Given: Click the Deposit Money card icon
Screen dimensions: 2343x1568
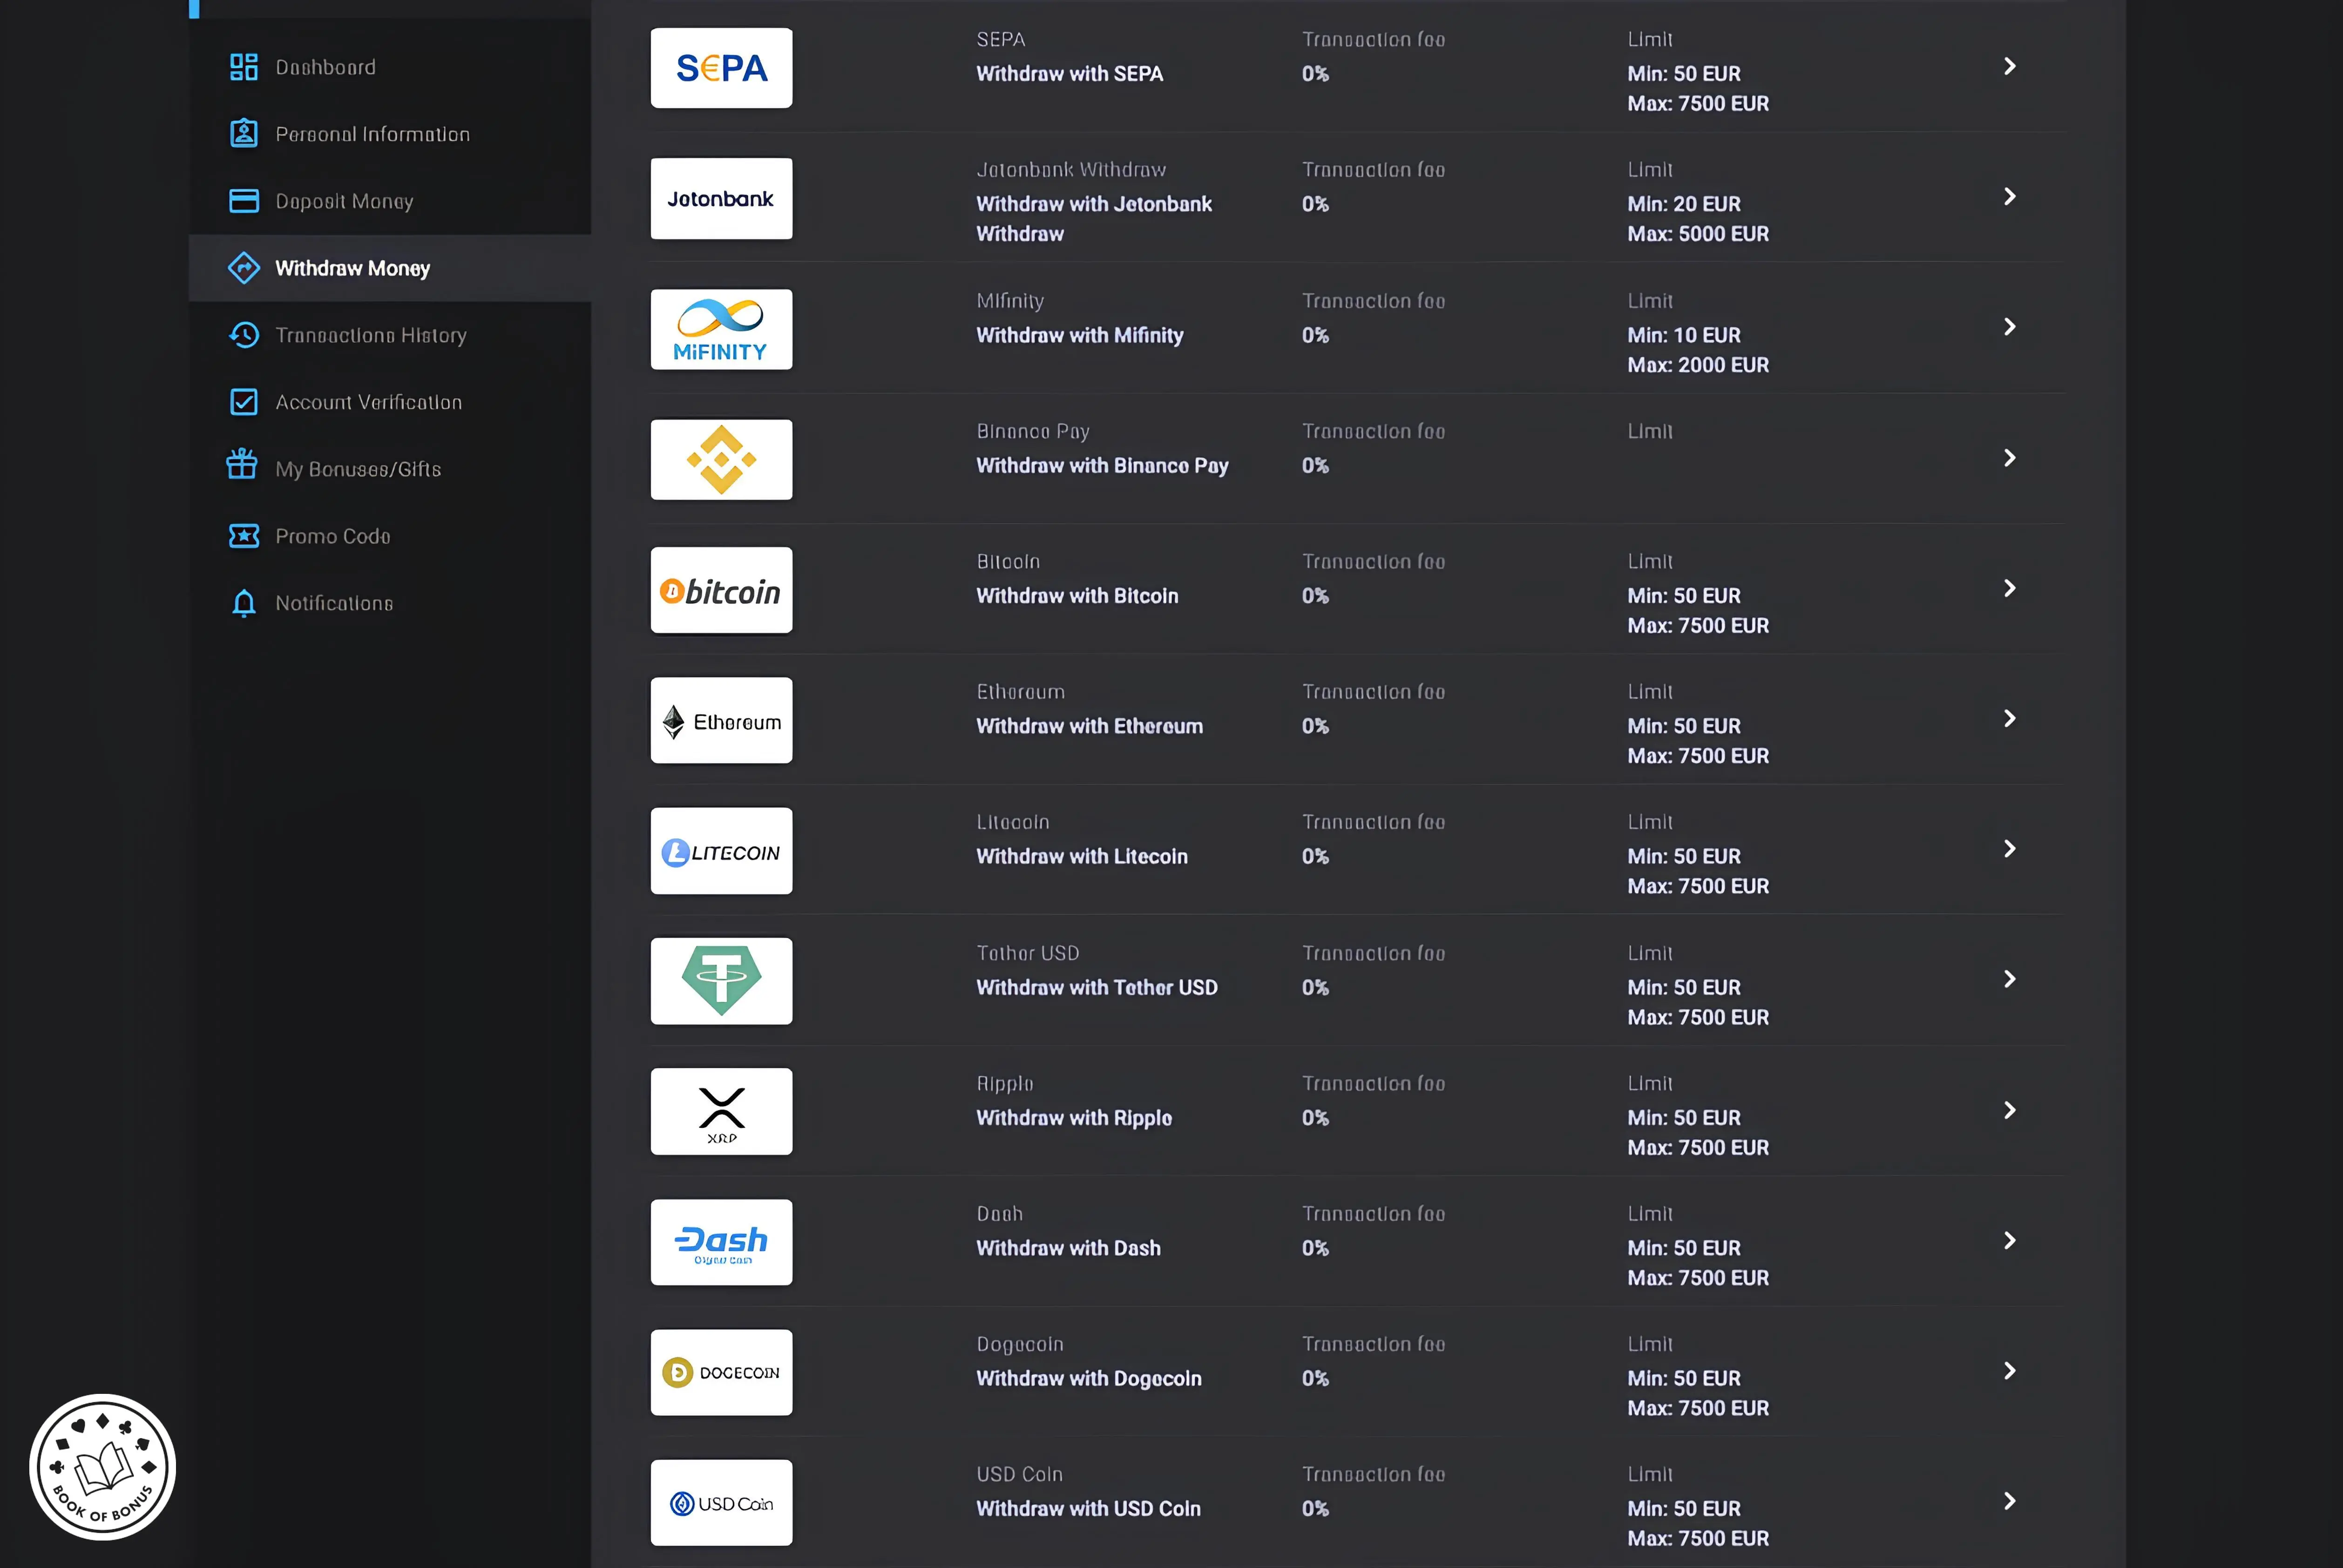Looking at the screenshot, I should click(x=243, y=201).
